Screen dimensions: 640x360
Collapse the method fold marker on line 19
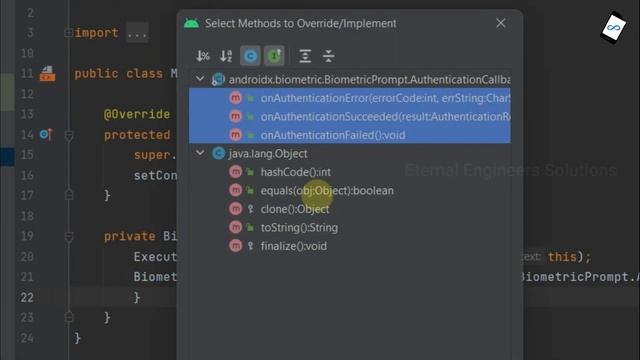point(69,237)
